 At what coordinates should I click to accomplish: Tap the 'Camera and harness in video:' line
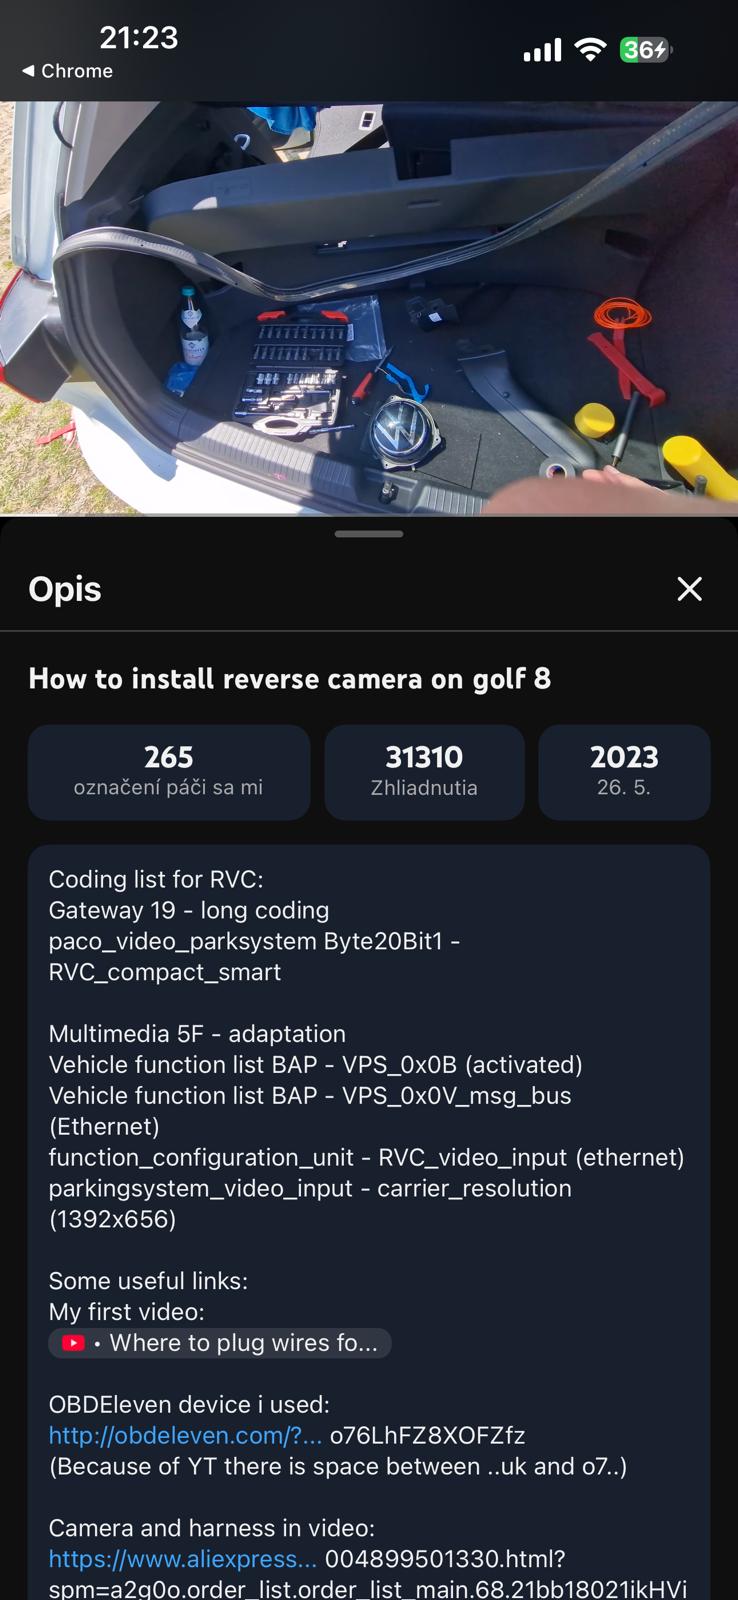coord(212,1528)
